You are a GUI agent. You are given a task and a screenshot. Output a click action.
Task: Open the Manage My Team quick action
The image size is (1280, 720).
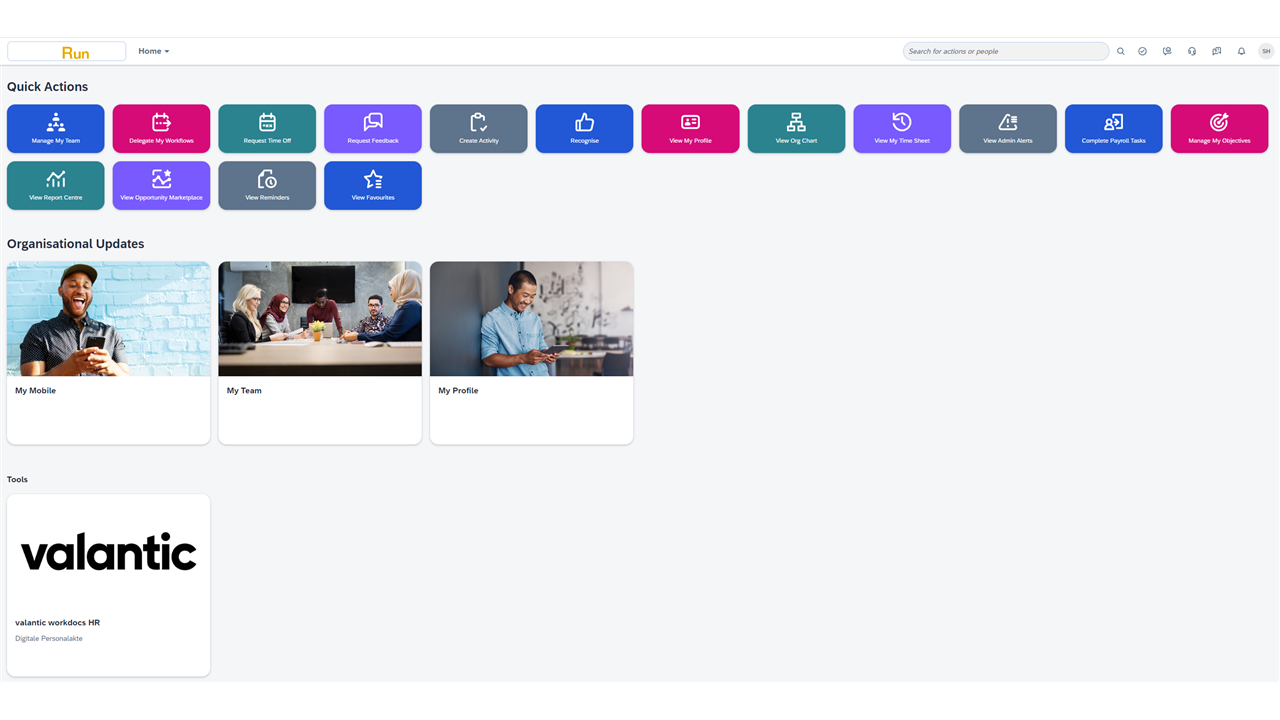[x=55, y=128]
